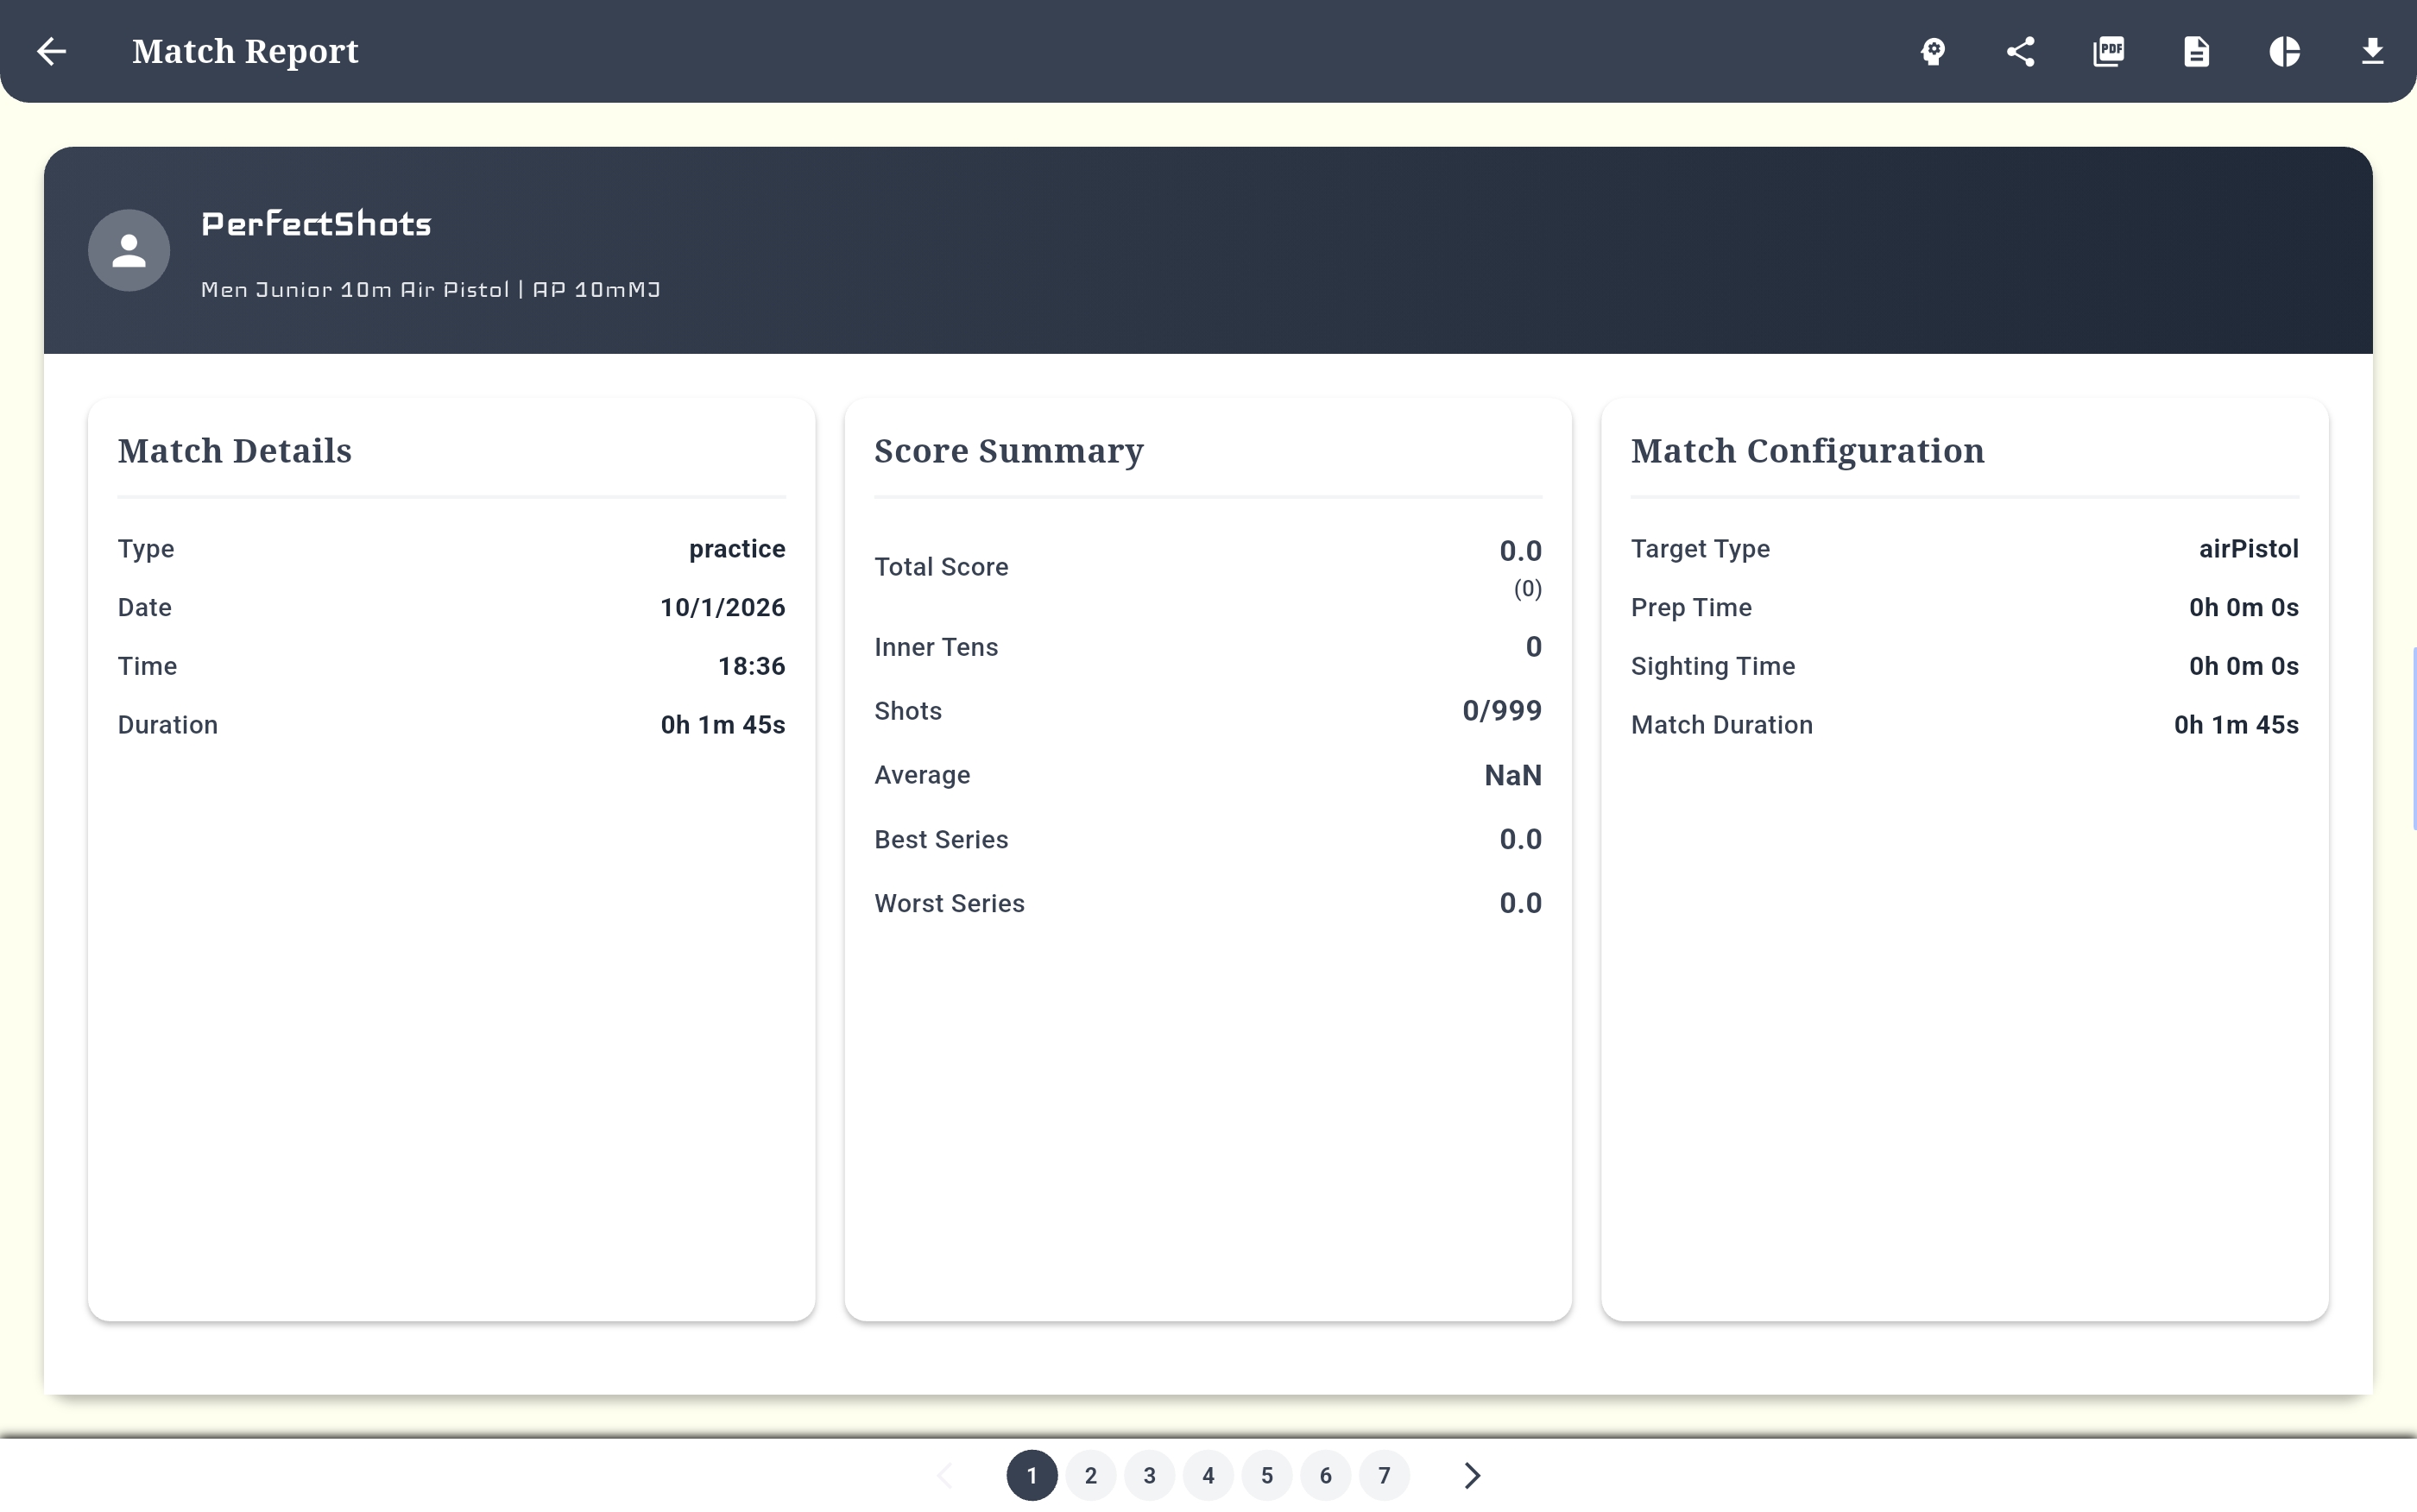This screenshot has height=1512, width=2417.
Task: Click the download icon
Action: 2371,51
